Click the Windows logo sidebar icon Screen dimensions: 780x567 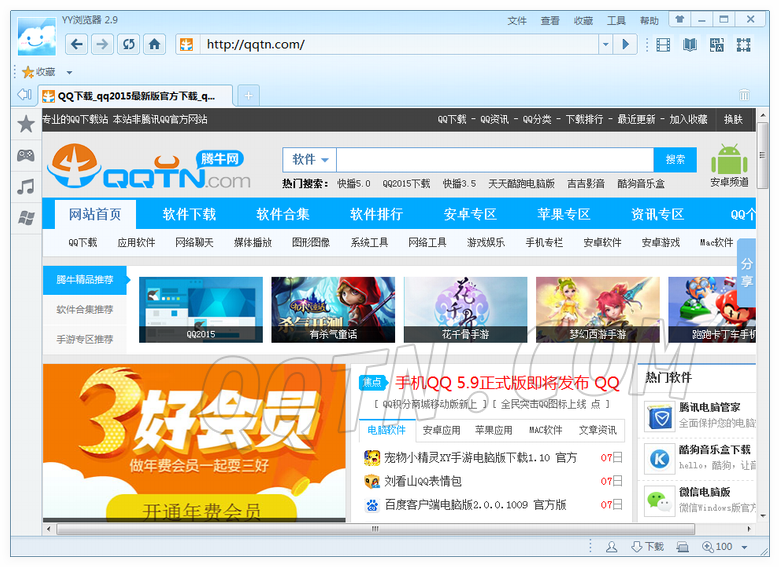tap(26, 217)
